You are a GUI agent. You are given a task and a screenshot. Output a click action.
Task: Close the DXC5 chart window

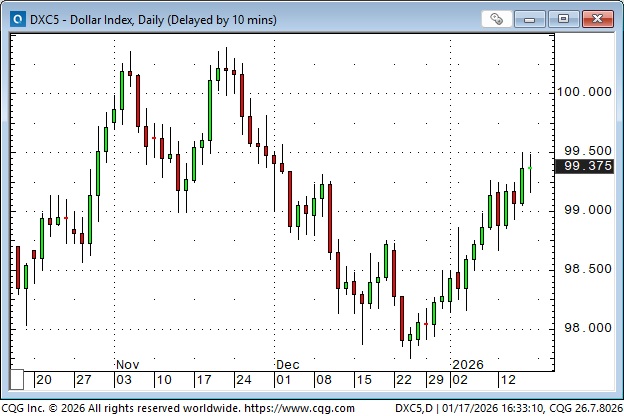pyautogui.click(x=596, y=18)
